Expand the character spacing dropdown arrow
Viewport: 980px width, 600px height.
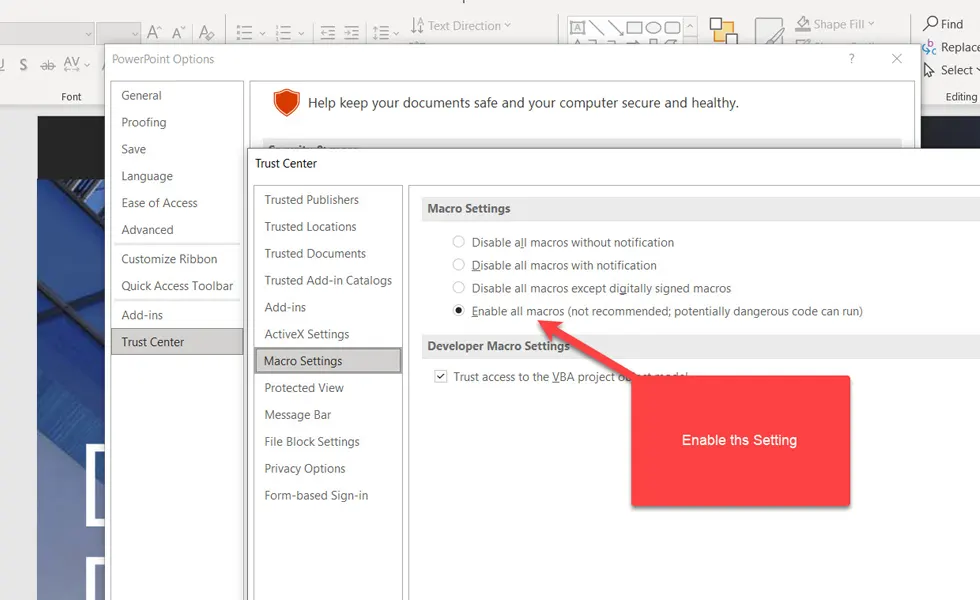tap(87, 64)
